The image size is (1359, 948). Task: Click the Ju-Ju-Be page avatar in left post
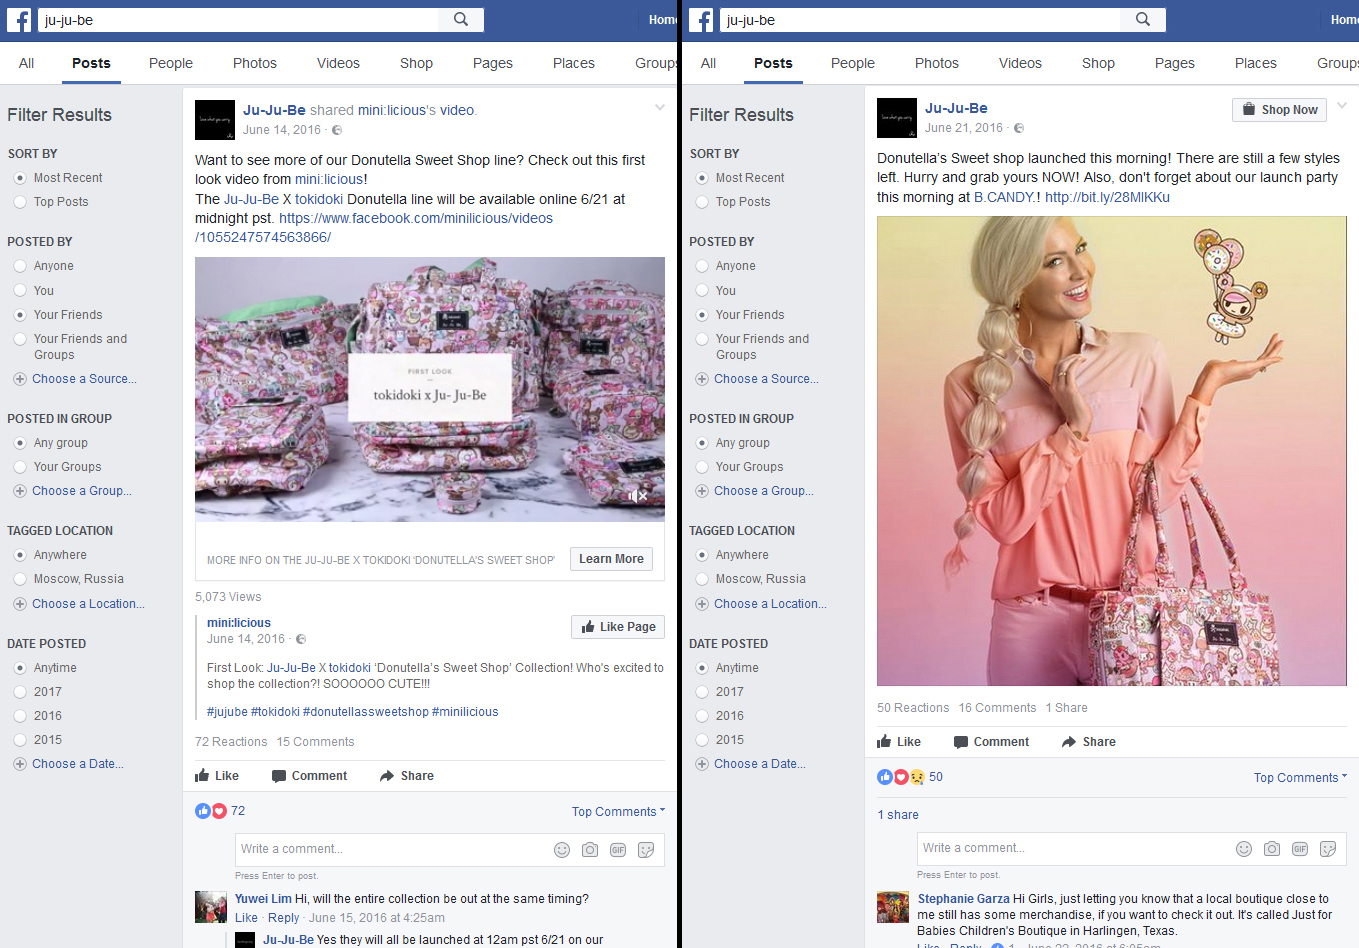pyautogui.click(x=215, y=120)
